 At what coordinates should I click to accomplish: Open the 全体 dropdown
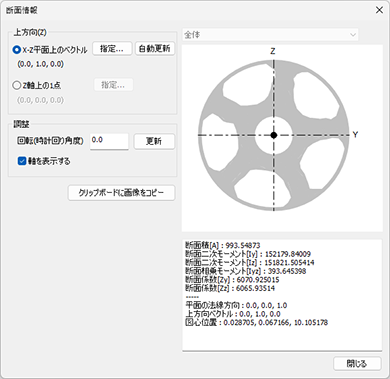[x=270, y=35]
